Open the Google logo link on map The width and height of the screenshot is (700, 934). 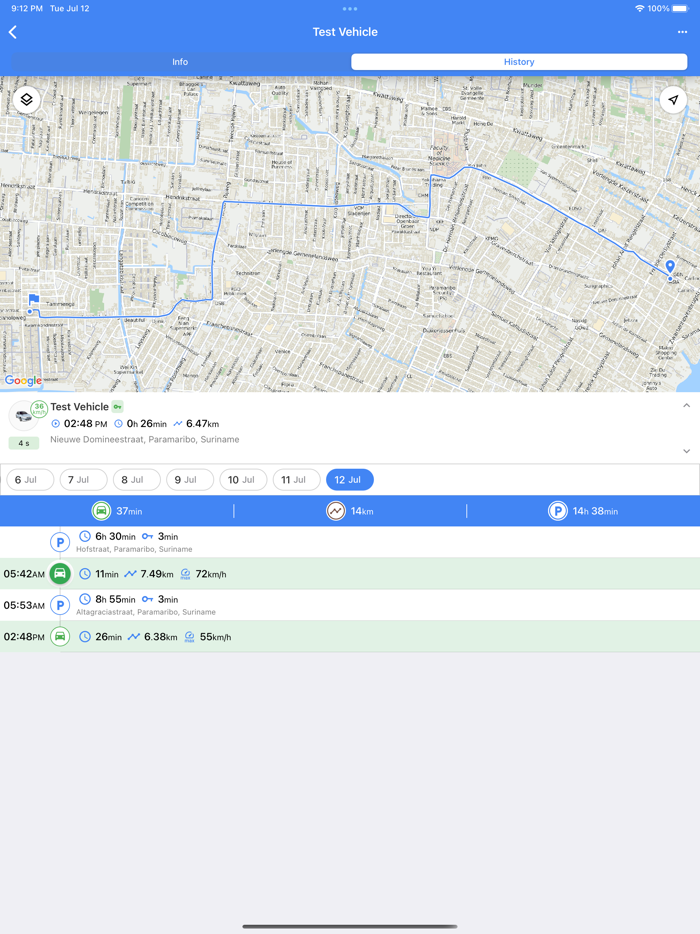point(23,381)
